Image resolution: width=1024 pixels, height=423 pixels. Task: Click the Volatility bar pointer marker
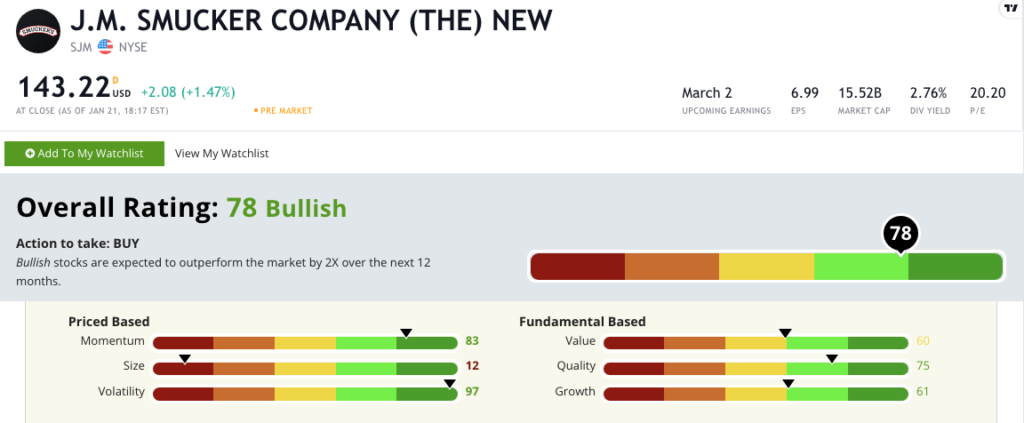pos(449,384)
